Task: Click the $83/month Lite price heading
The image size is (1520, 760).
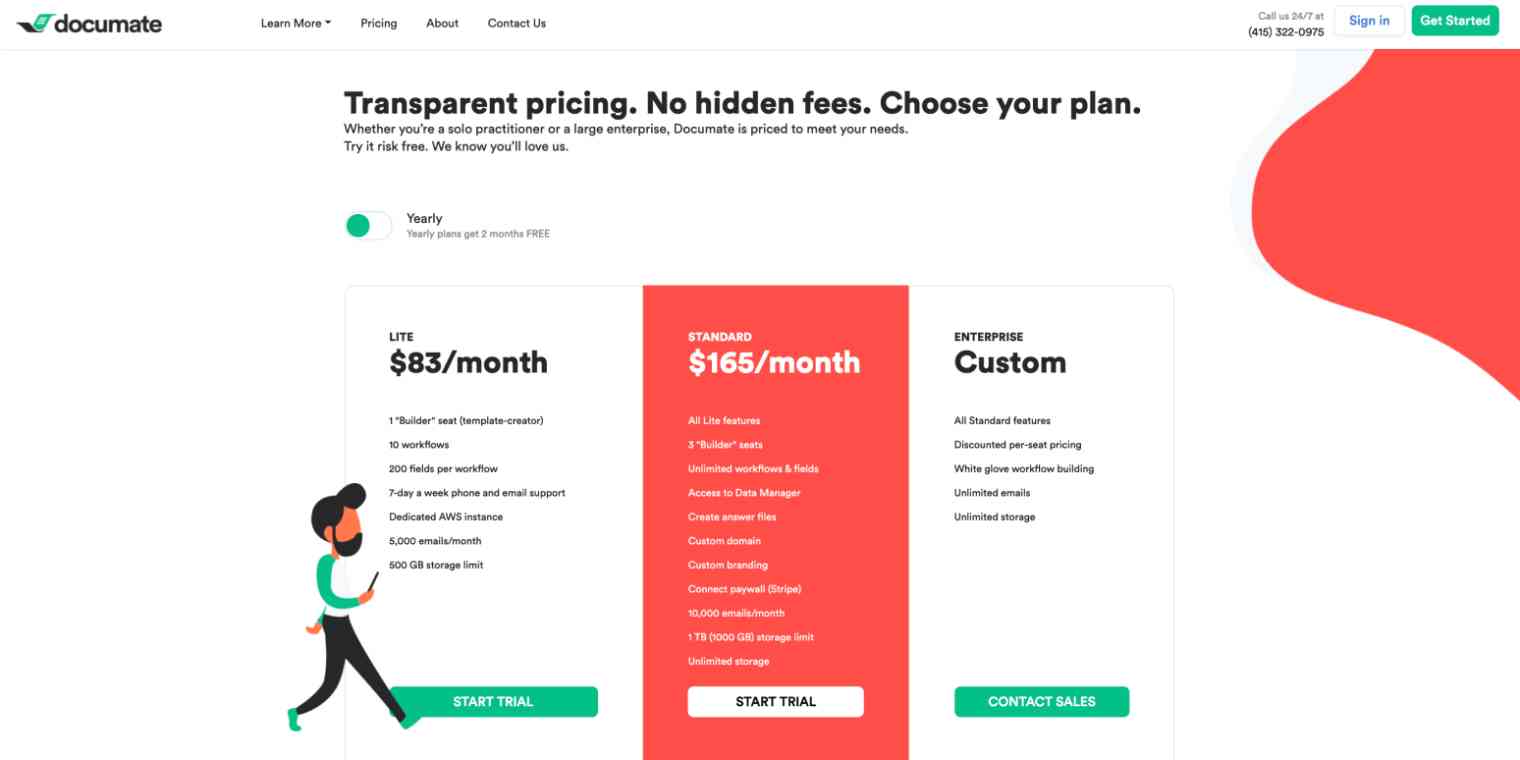Action: [x=468, y=362]
